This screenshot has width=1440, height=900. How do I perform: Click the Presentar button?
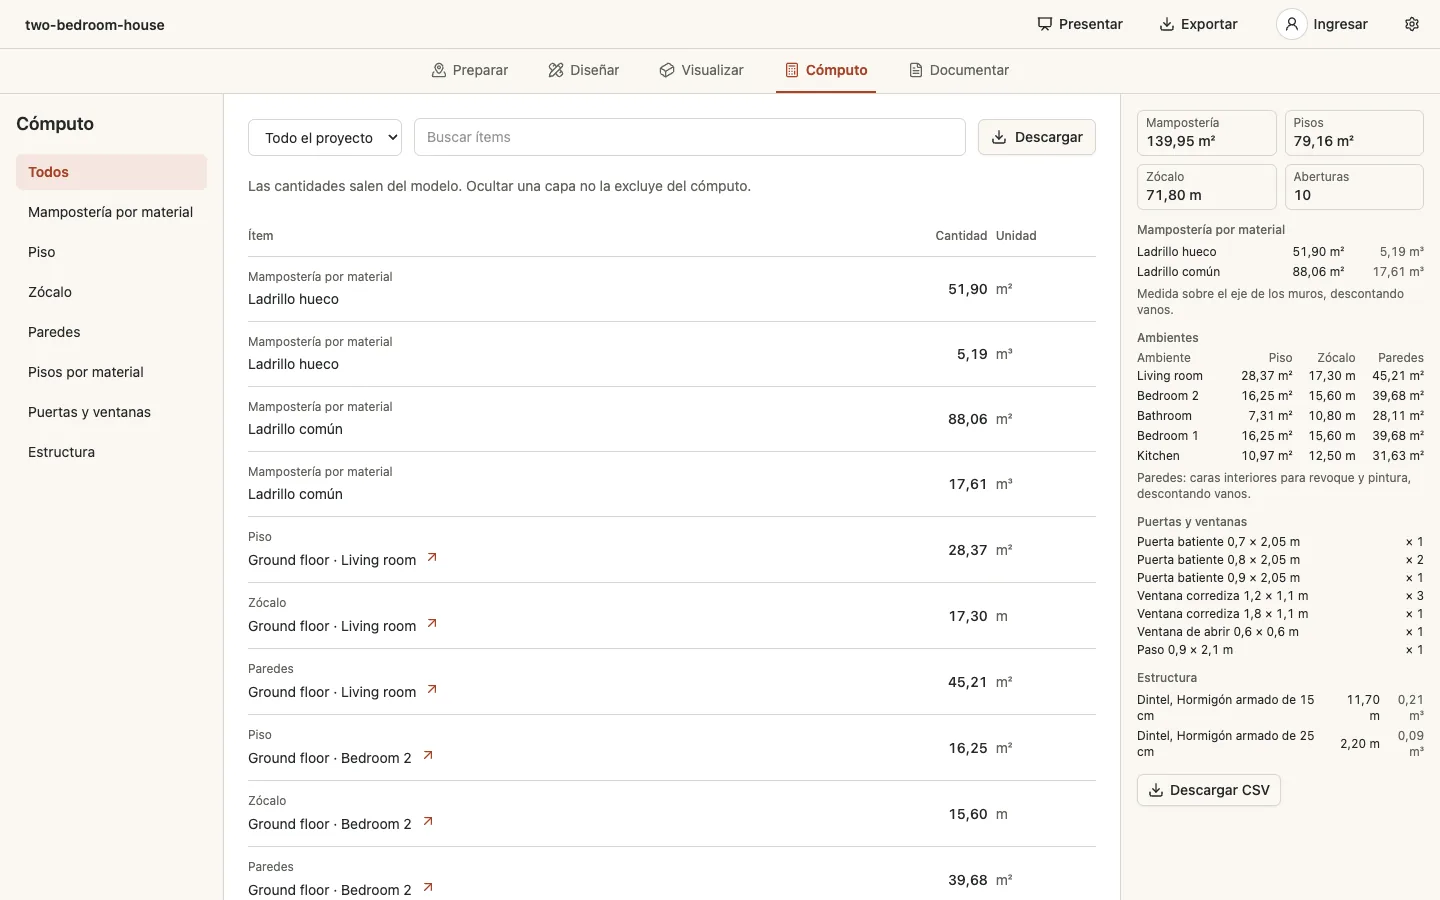1080,24
